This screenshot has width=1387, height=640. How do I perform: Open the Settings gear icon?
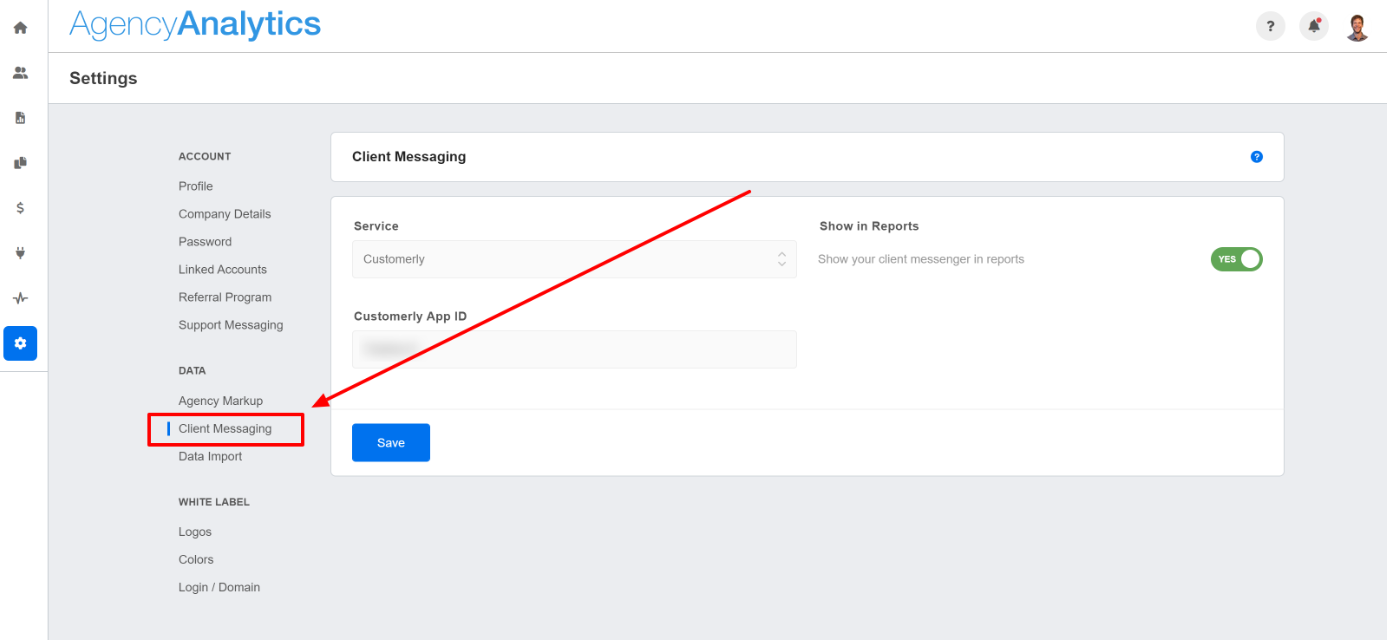point(20,343)
